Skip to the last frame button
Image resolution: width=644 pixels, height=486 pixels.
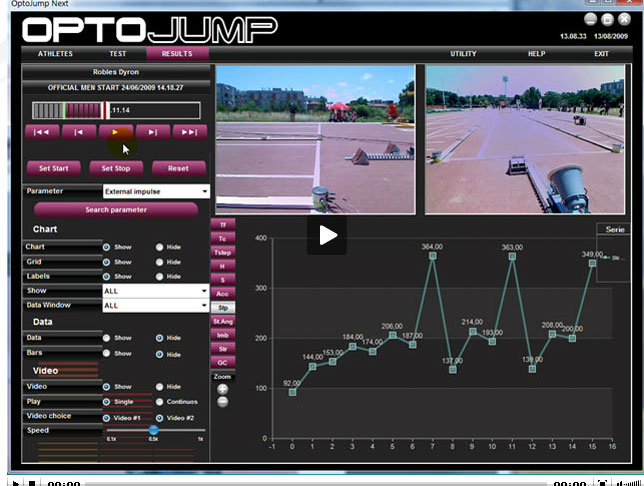[190, 132]
